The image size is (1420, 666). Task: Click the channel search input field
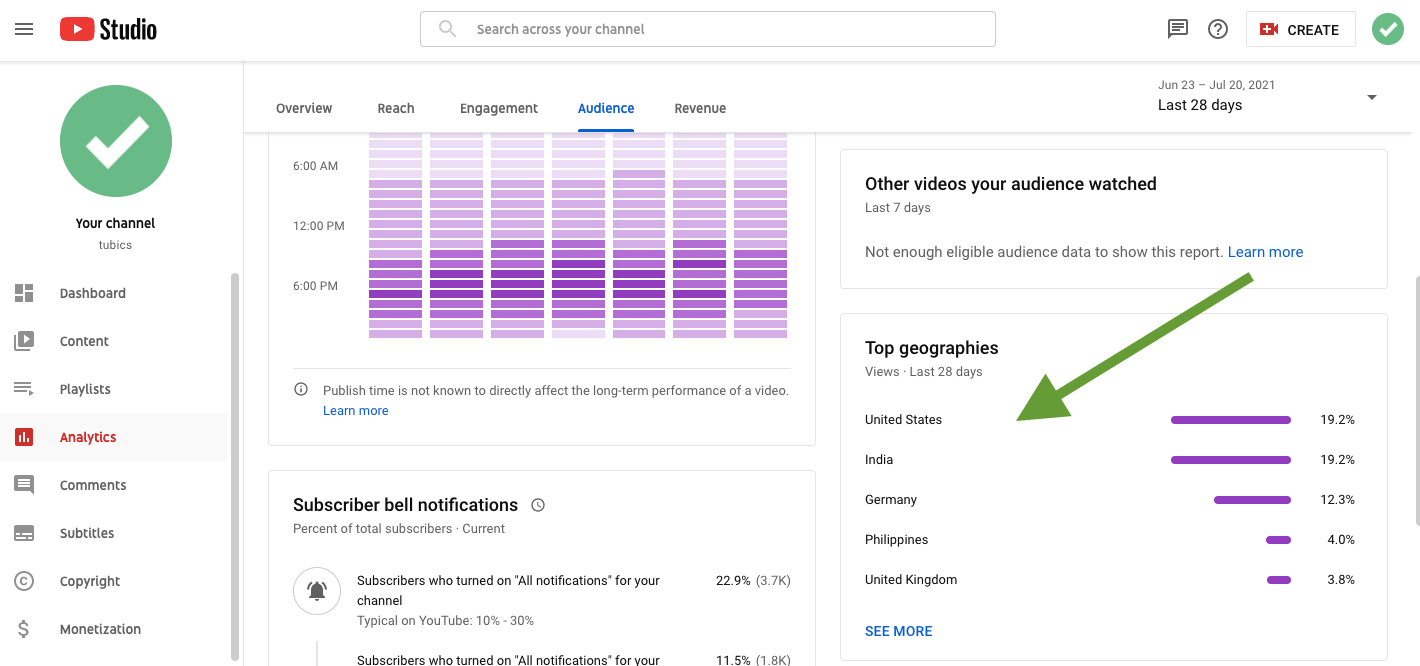click(707, 28)
